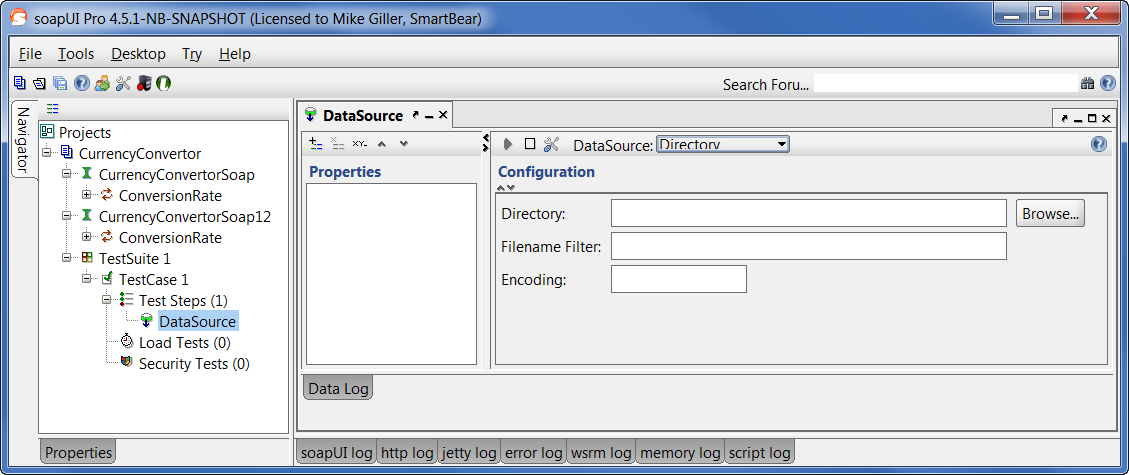Click the help icon in DataSource editor toolbar
Screen dimensions: 1129x475
pyautogui.click(x=1099, y=144)
